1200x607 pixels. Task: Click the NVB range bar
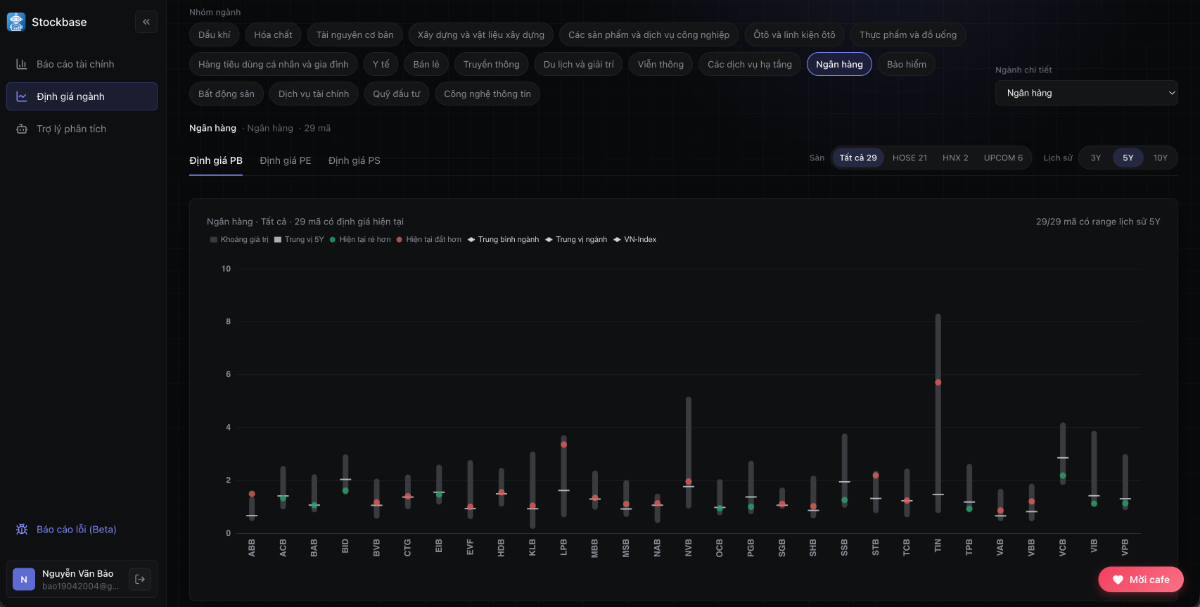(689, 452)
